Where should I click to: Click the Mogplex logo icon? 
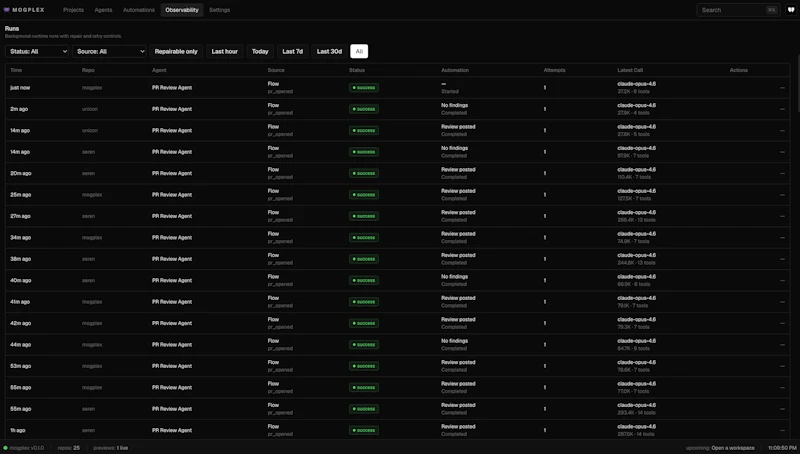pos(7,10)
